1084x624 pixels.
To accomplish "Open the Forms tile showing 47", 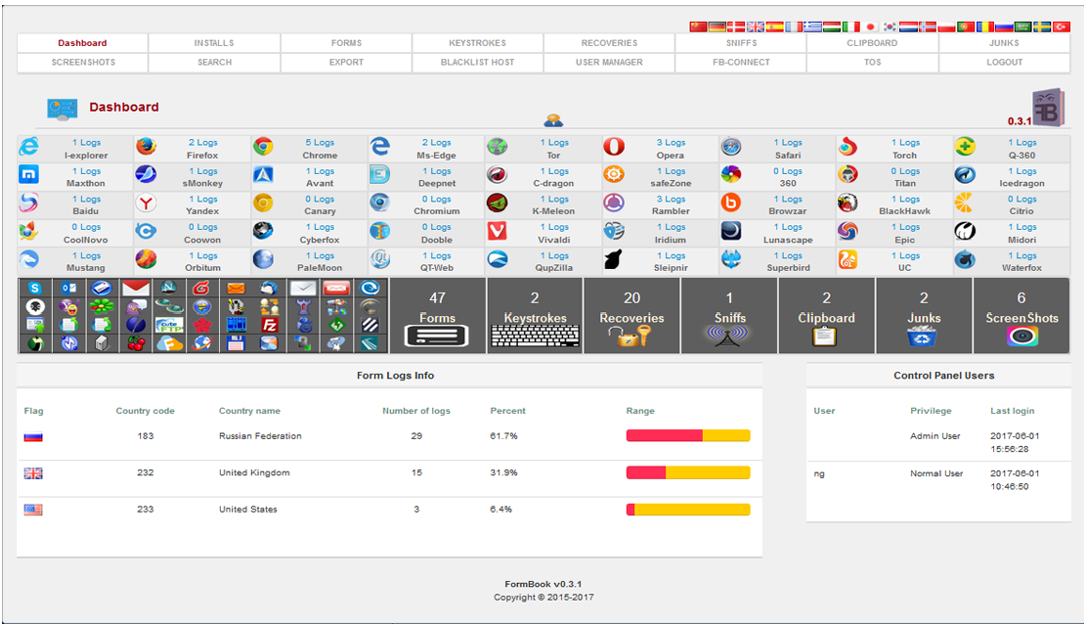I will tap(437, 316).
